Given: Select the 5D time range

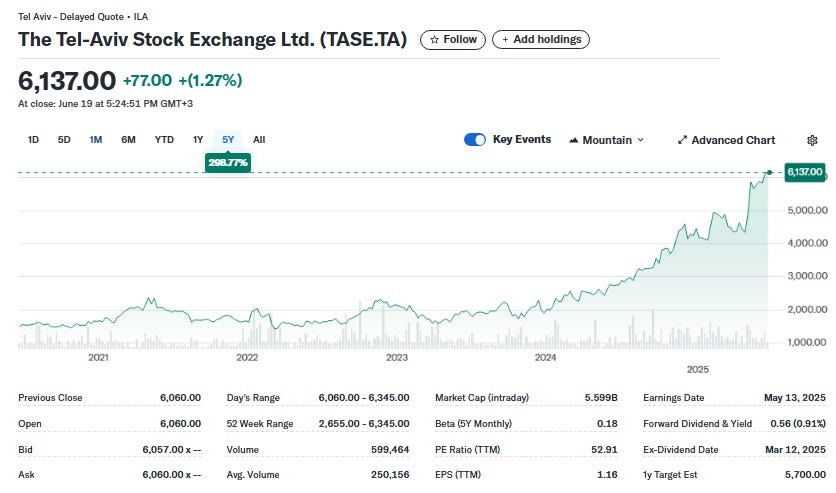Looking at the screenshot, I should (x=64, y=140).
